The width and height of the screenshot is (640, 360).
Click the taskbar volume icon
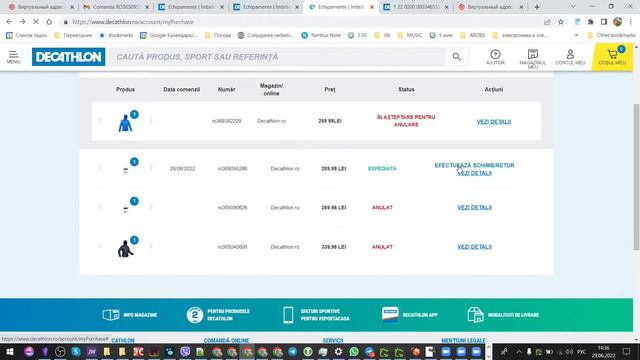coord(569,352)
